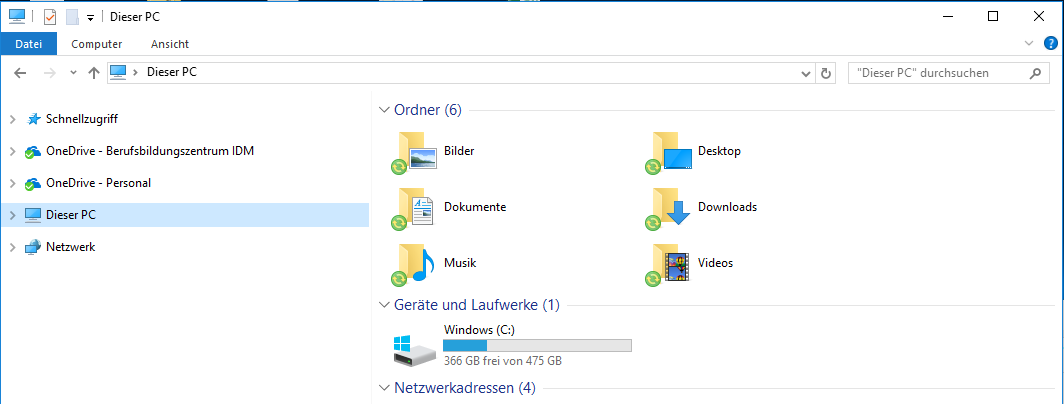Viewport: 1064px width, 404px height.
Task: Expand the ribbon with the chevron
Action: click(x=1028, y=43)
